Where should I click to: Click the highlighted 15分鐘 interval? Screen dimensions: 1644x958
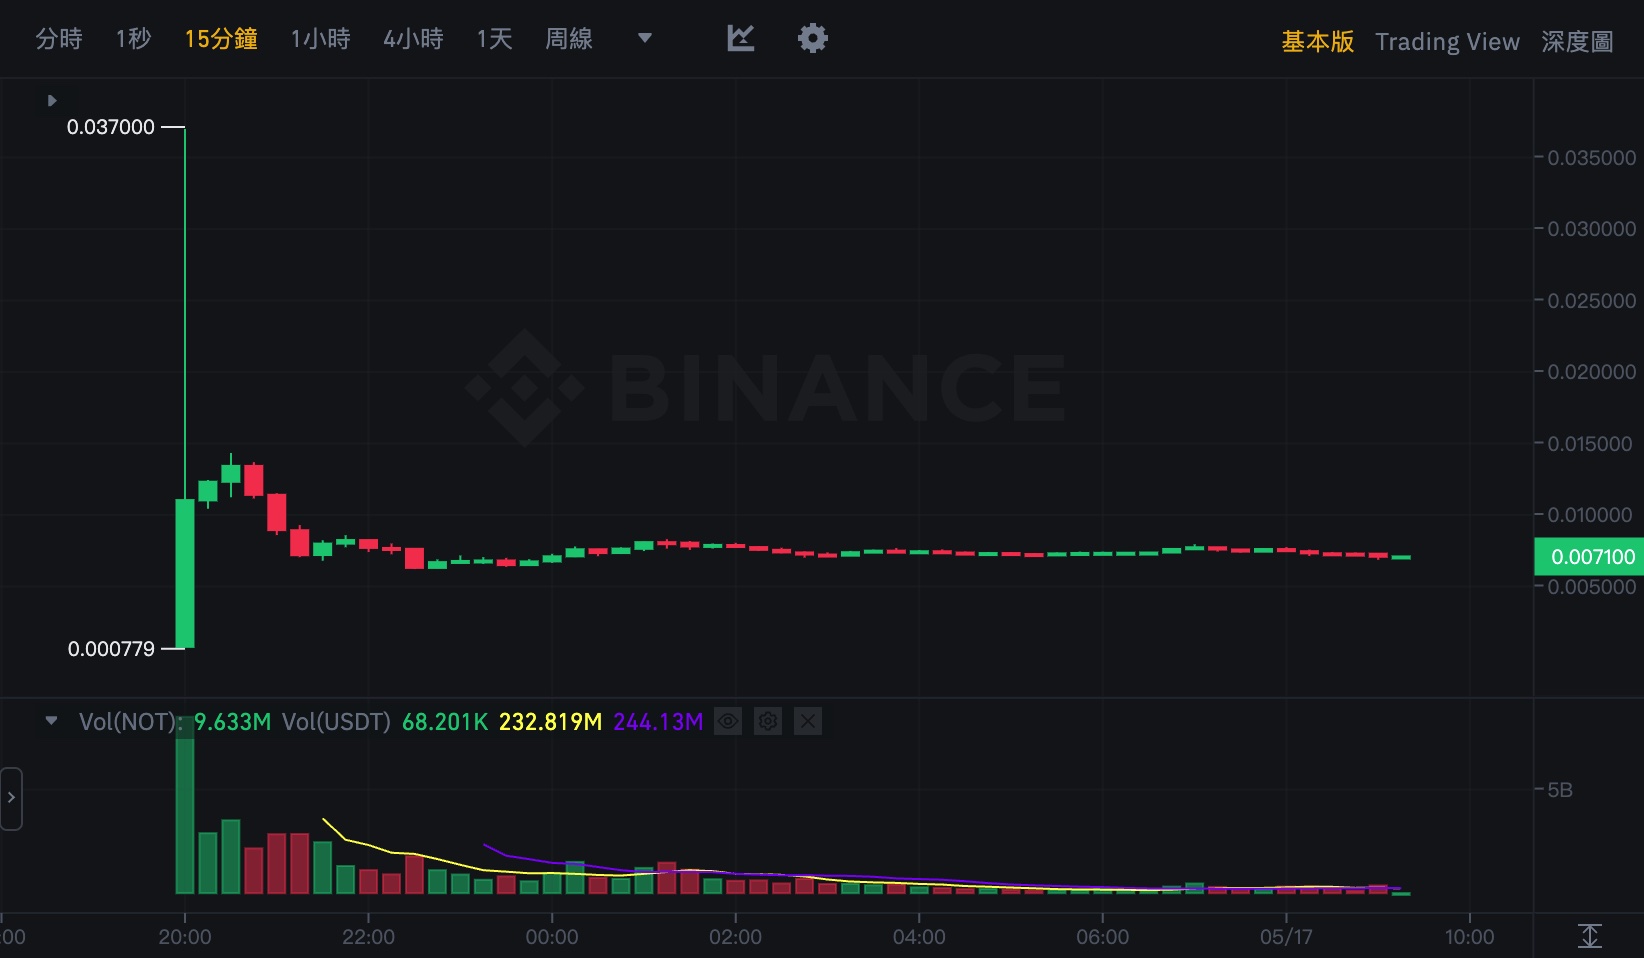(x=221, y=38)
